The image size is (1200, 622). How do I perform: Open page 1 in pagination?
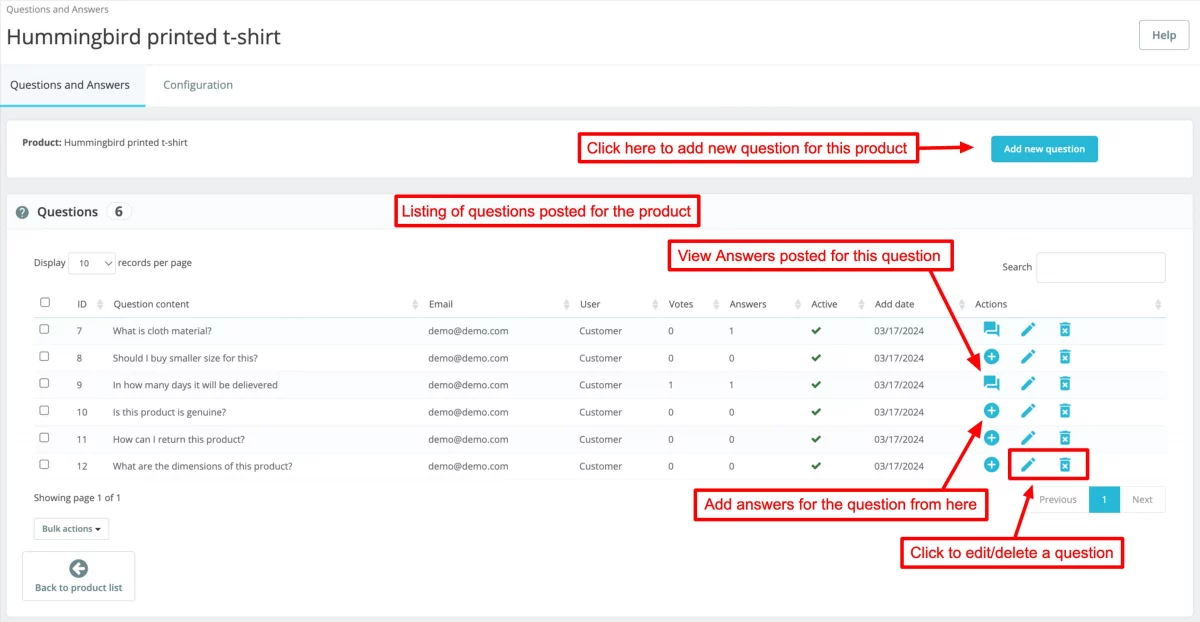(x=1104, y=499)
